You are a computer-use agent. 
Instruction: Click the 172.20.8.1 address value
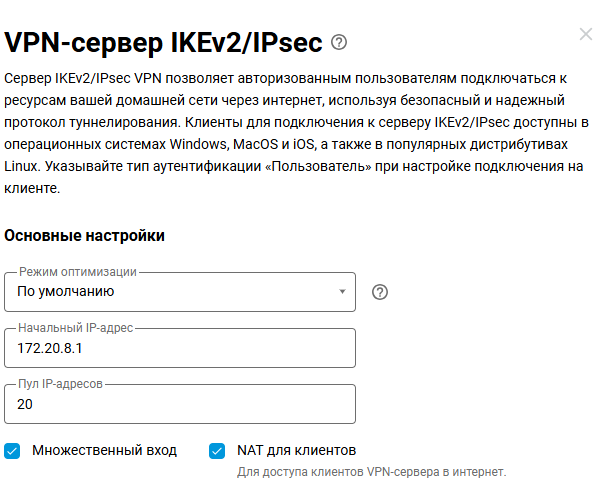pos(50,348)
